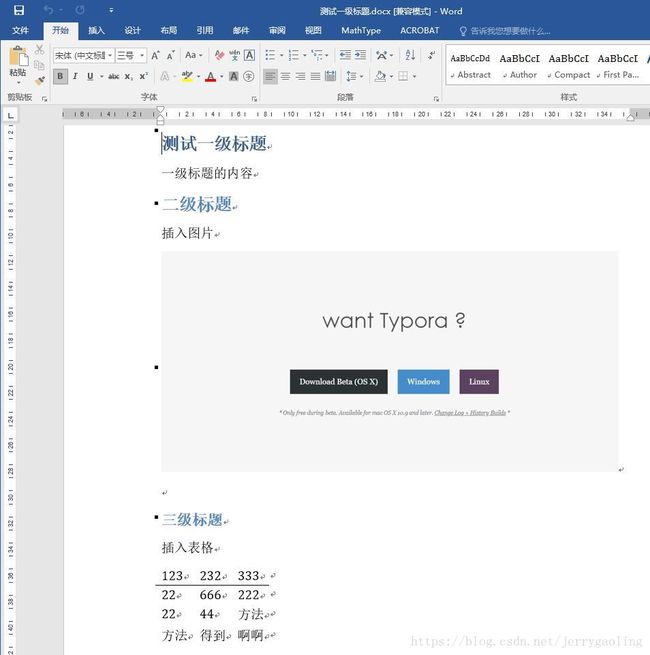Align text right
Image resolution: width=650 pixels, height=655 pixels.
coord(300,76)
